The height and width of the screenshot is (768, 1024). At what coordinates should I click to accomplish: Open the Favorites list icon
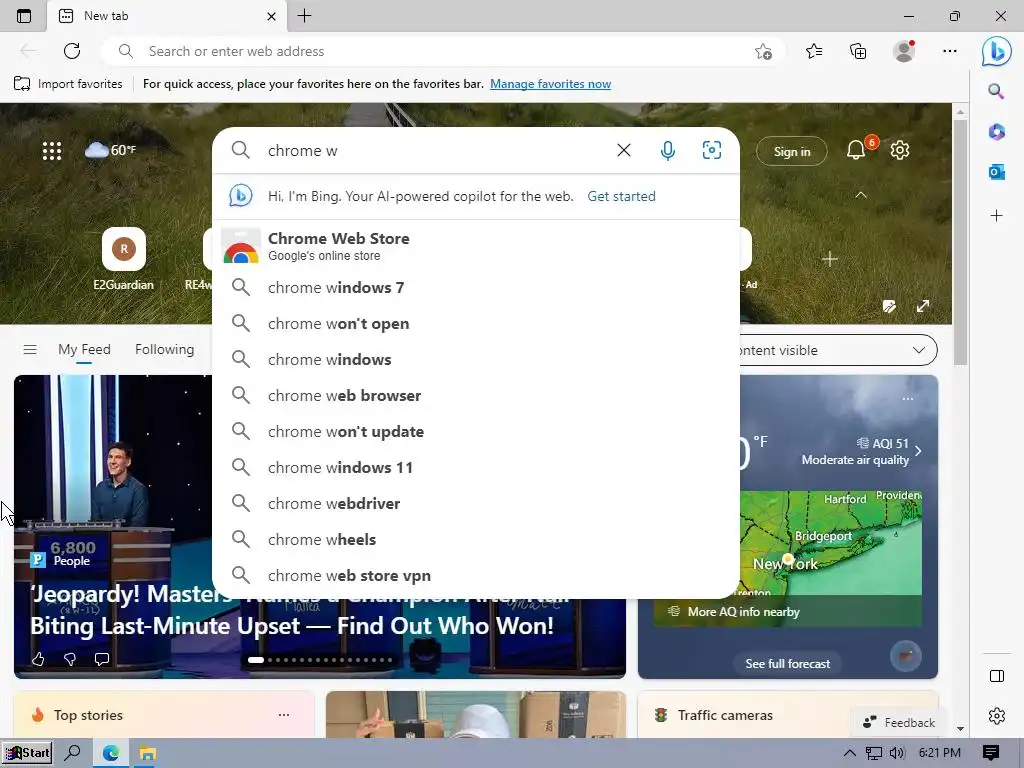point(814,51)
